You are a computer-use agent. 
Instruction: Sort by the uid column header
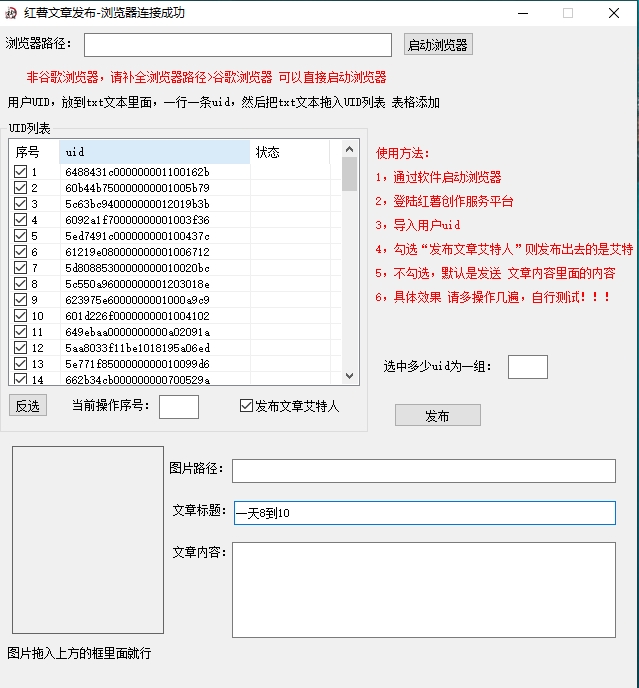(x=154, y=152)
